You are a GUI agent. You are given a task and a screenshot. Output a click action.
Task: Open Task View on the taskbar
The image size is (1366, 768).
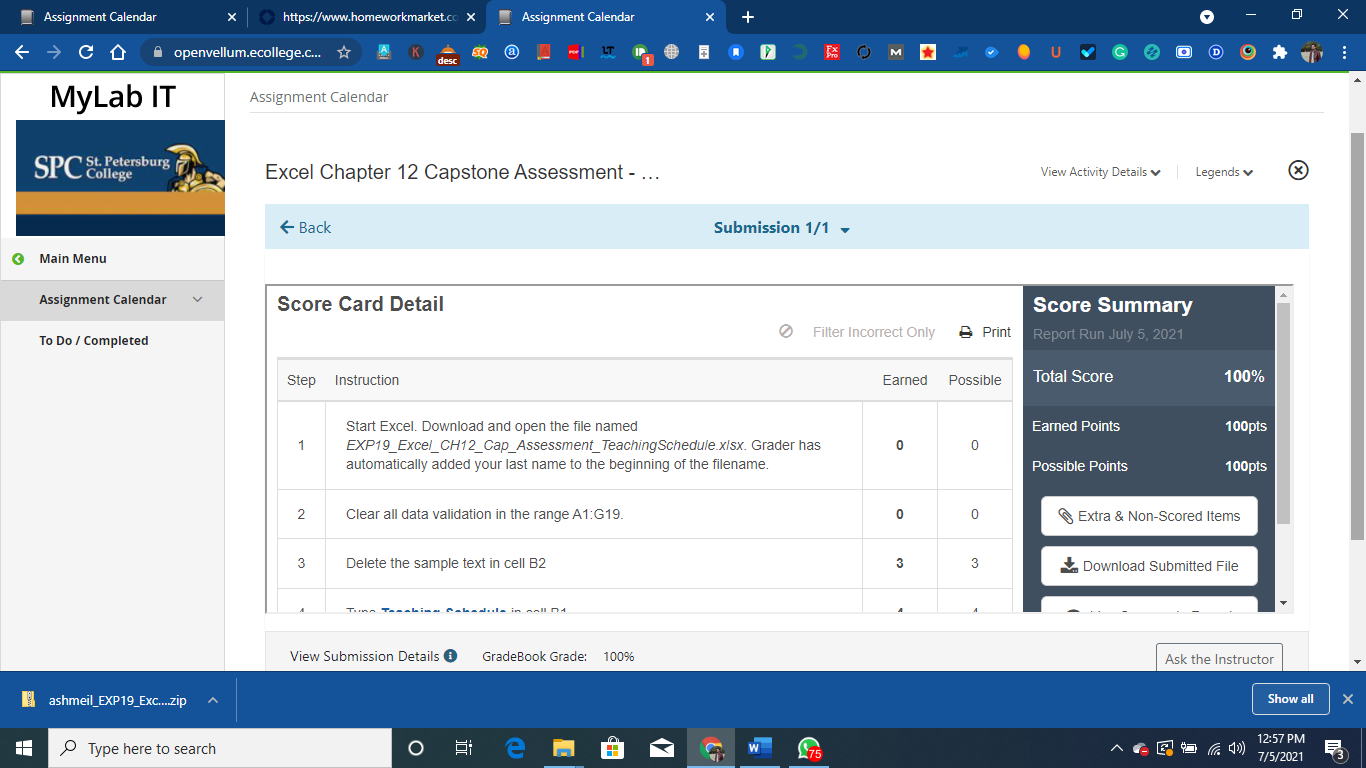[464, 748]
